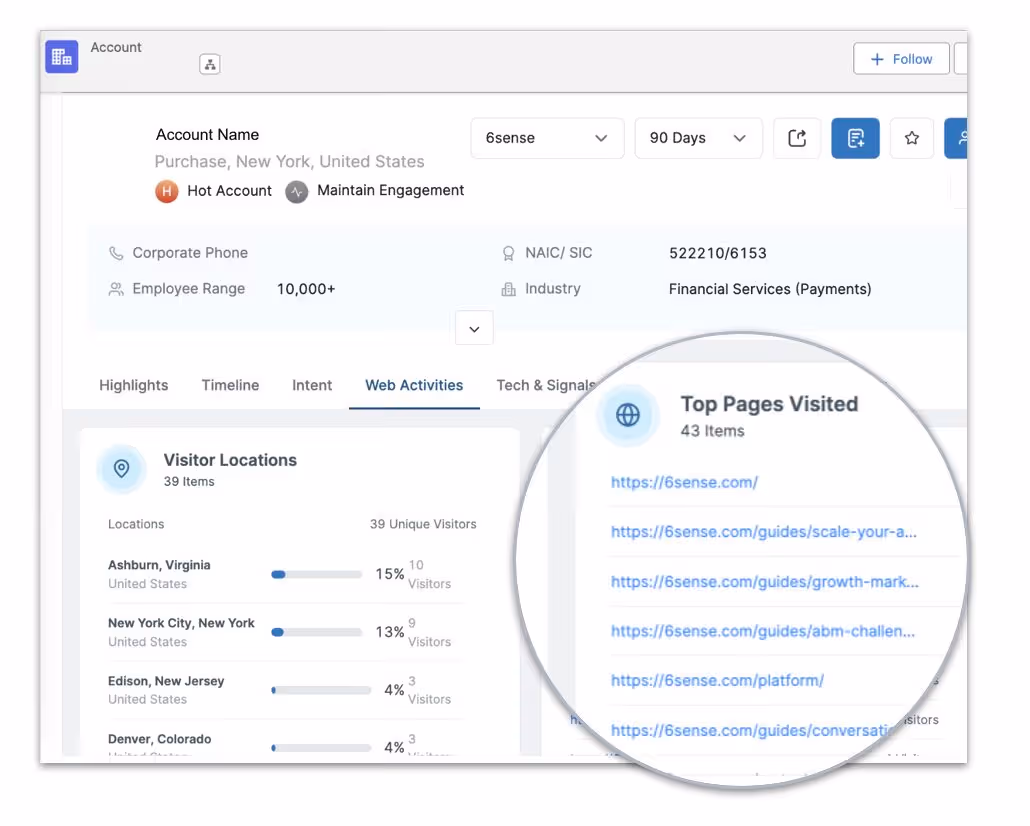The width and height of the screenshot is (1030, 826).
Task: Open the 6sense product dropdown
Action: click(x=547, y=138)
